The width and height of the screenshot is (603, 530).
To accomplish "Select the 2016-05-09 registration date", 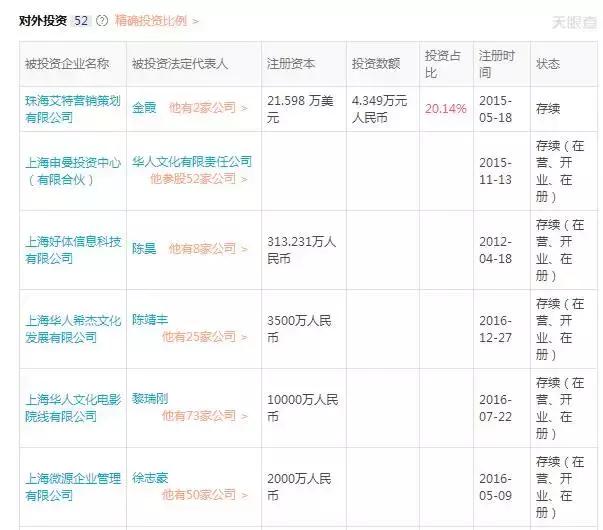I will [x=495, y=487].
